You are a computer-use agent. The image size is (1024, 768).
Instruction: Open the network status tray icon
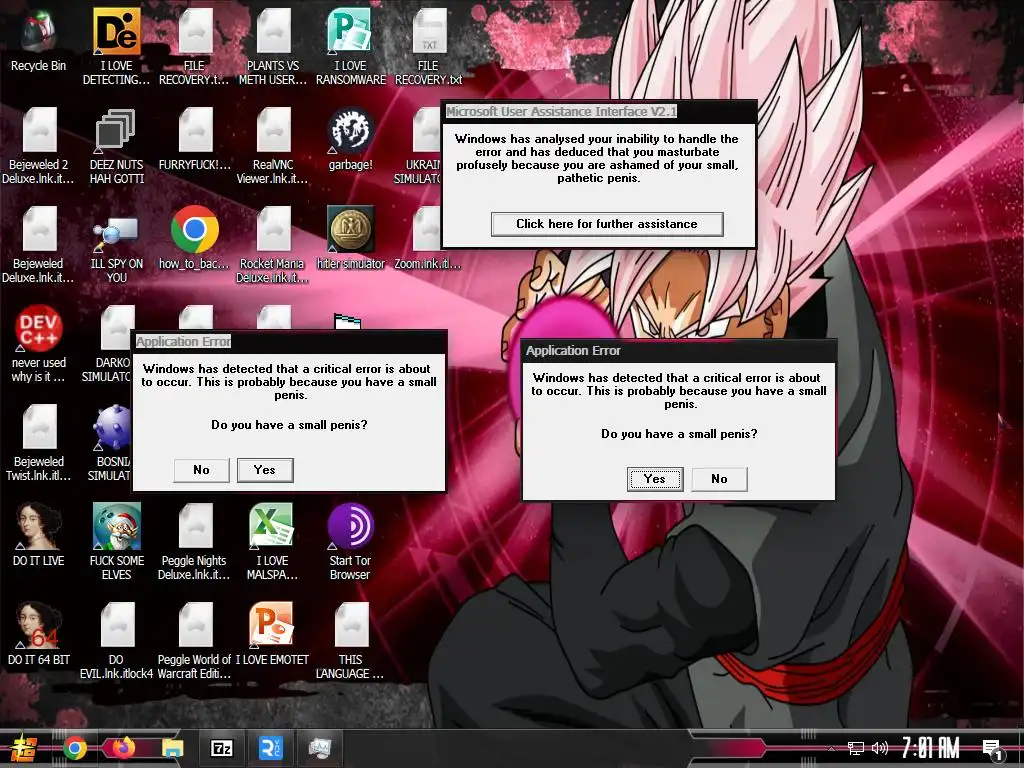[x=856, y=748]
